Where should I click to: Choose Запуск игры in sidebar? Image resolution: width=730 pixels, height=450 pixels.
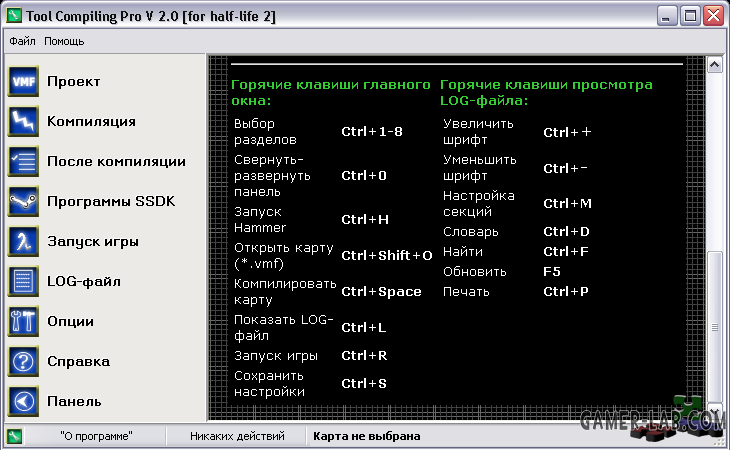coord(93,242)
